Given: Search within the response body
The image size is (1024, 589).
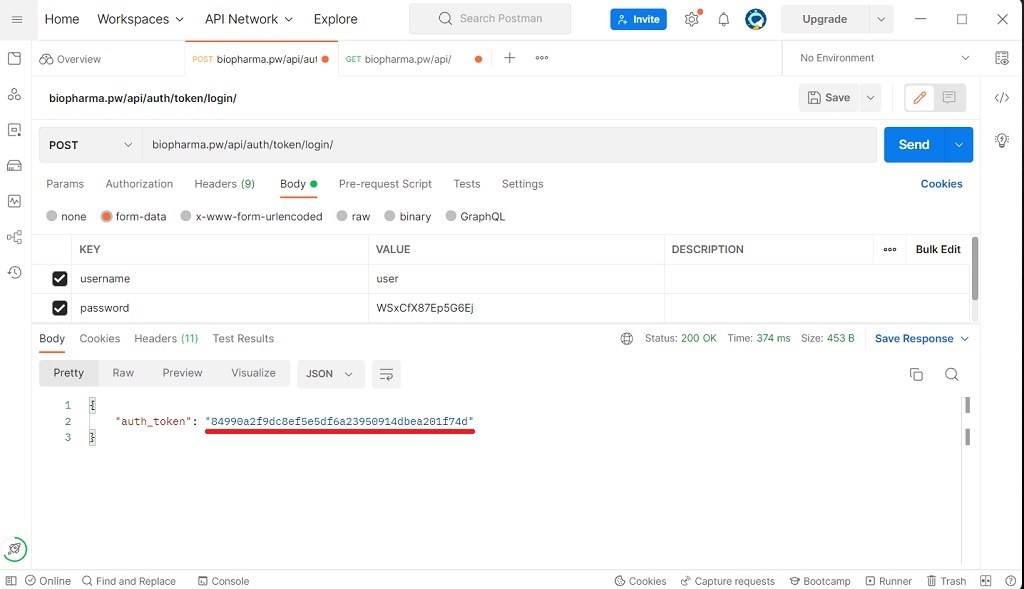Looking at the screenshot, I should click(x=952, y=374).
